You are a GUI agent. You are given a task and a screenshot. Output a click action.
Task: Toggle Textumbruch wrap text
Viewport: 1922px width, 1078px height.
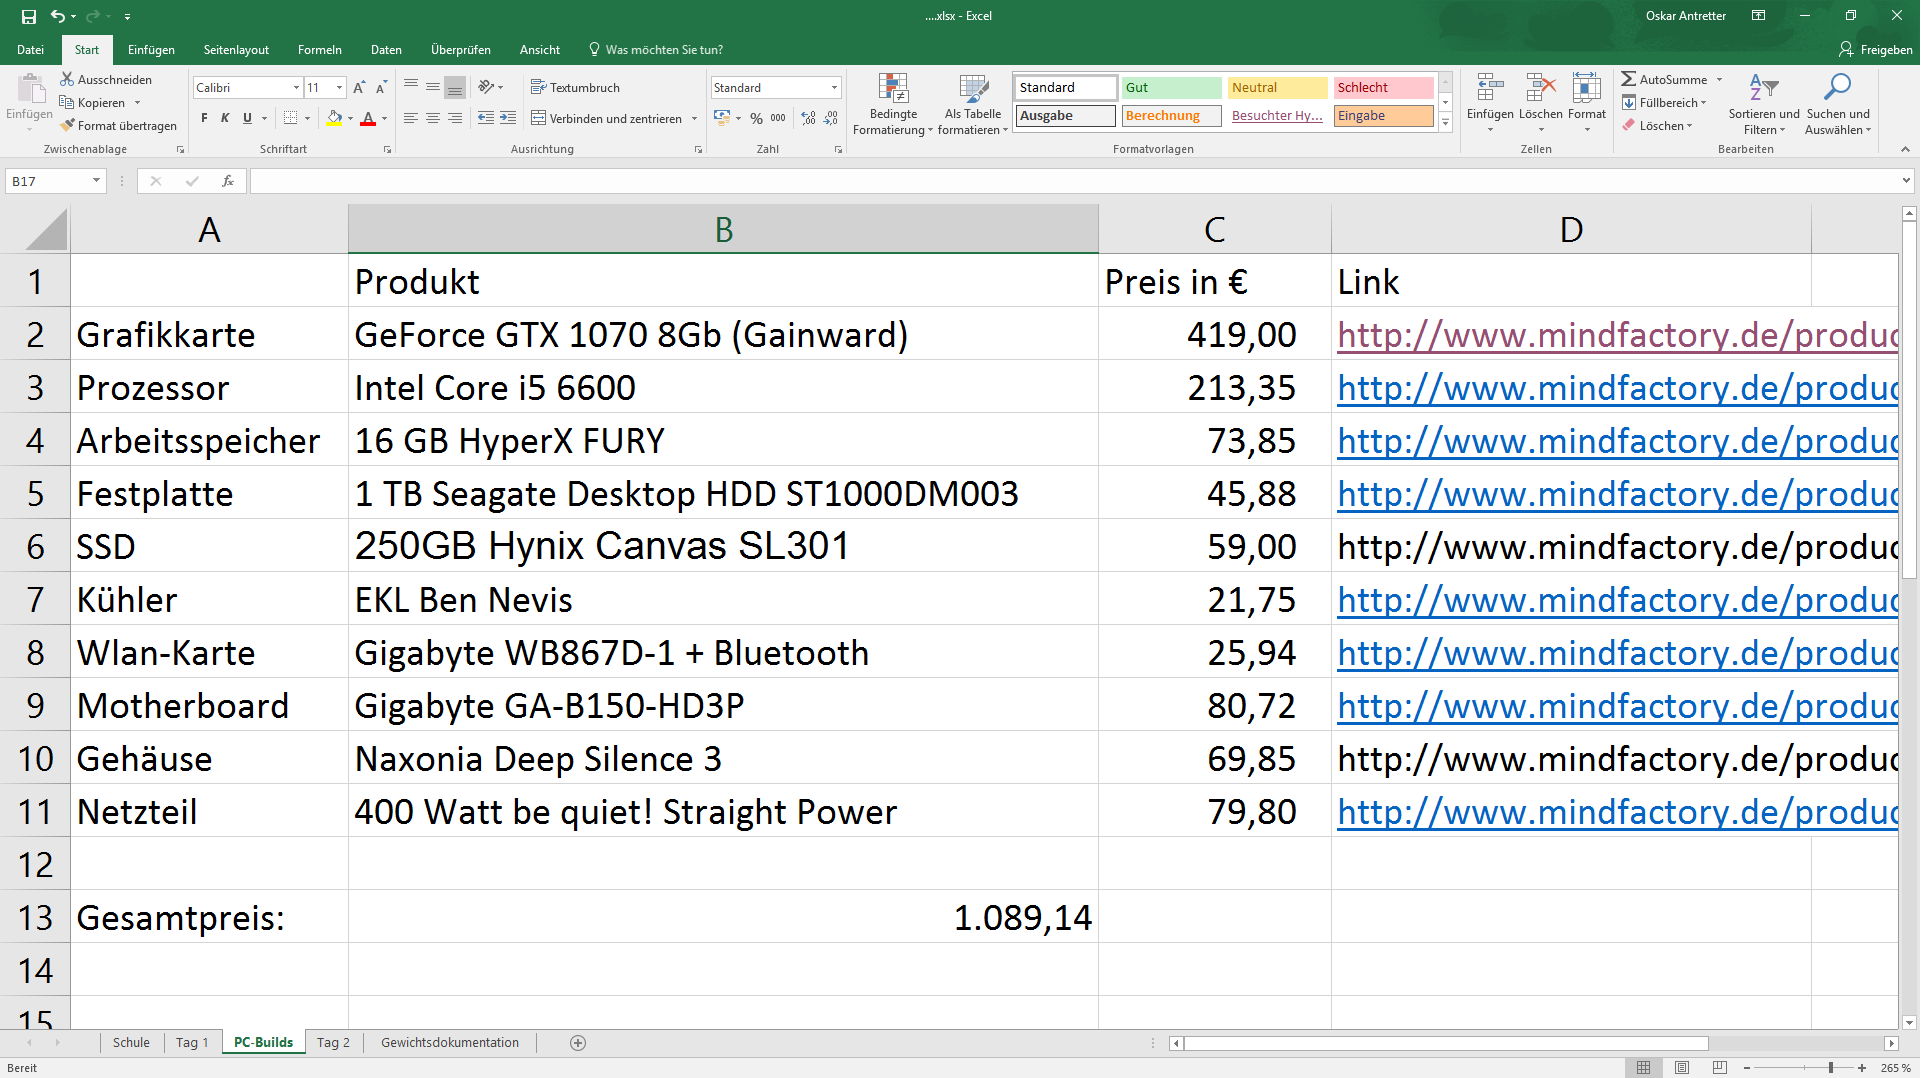[x=575, y=87]
